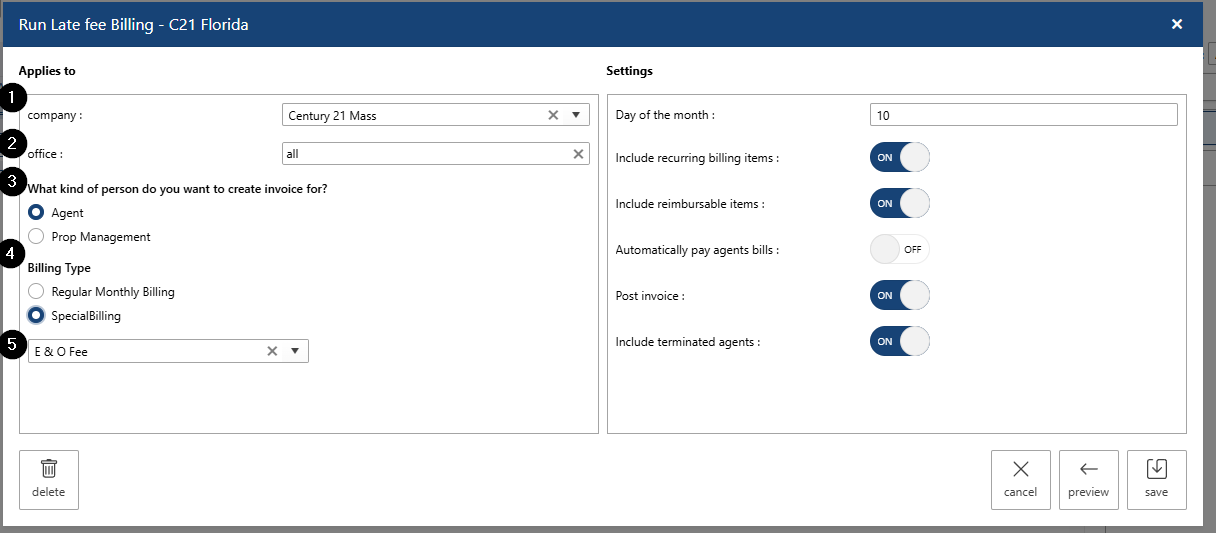Click the cancel X icon button
The image size is (1216, 533).
tap(1020, 469)
